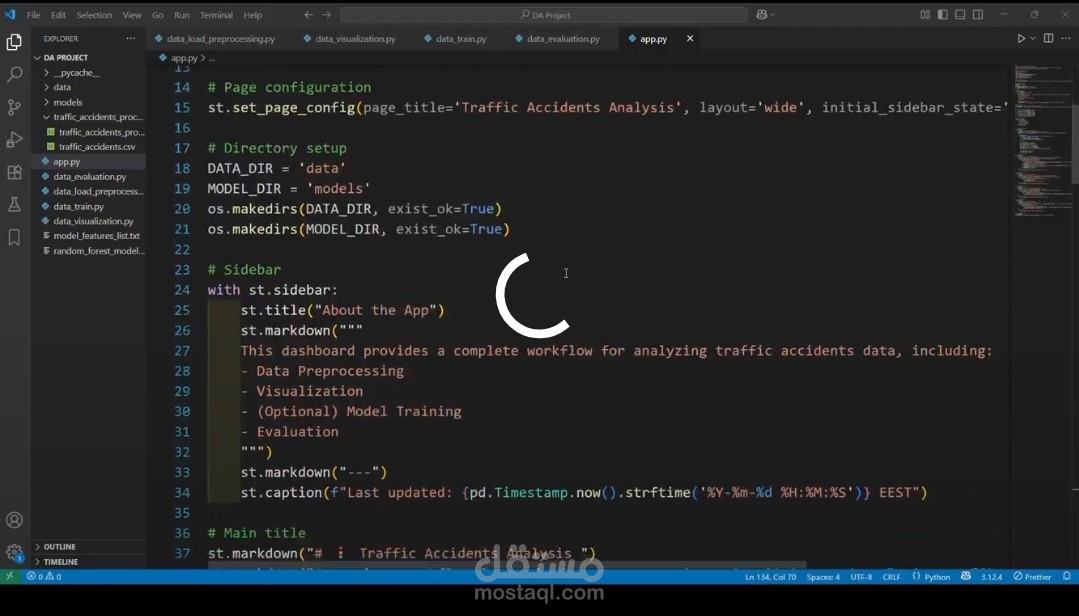Click the DA Project command center search box
The image size is (1079, 616).
544,14
